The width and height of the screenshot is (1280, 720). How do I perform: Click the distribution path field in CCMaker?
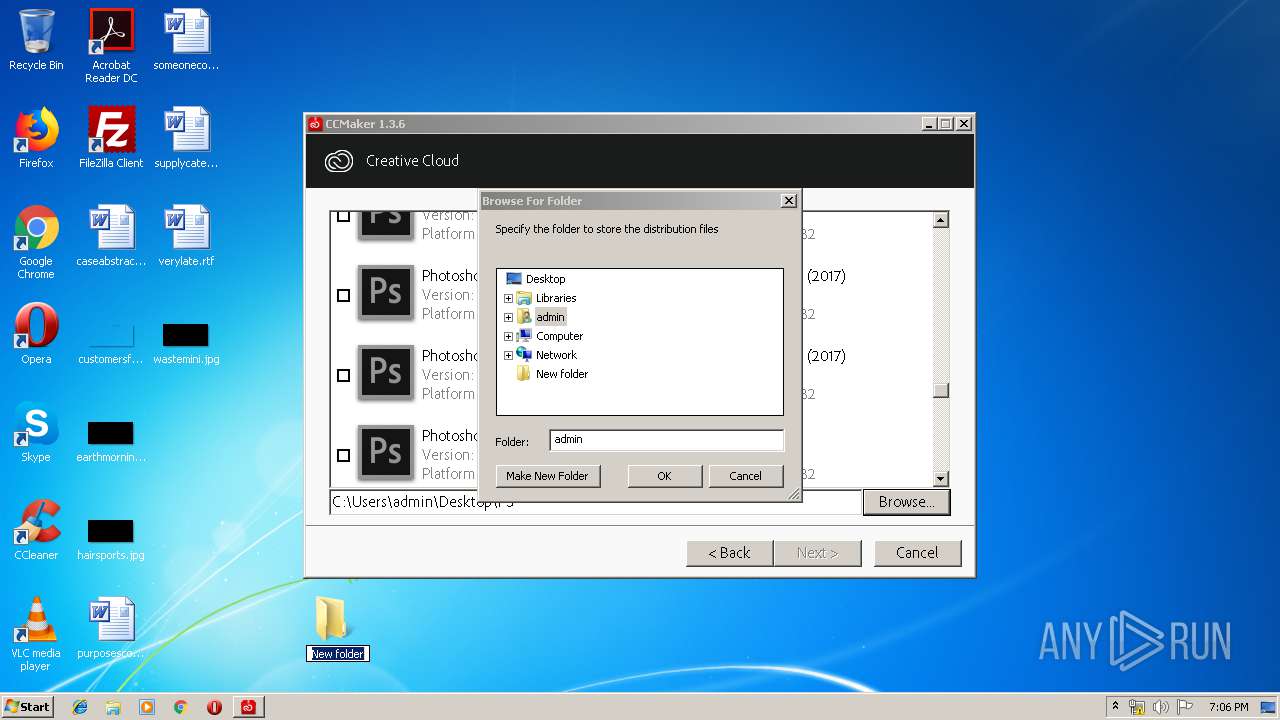pyautogui.click(x=595, y=502)
